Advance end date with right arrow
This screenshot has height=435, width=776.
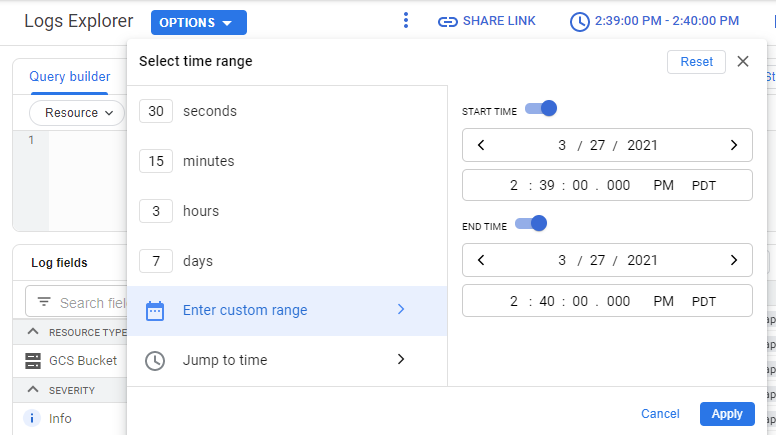734,260
